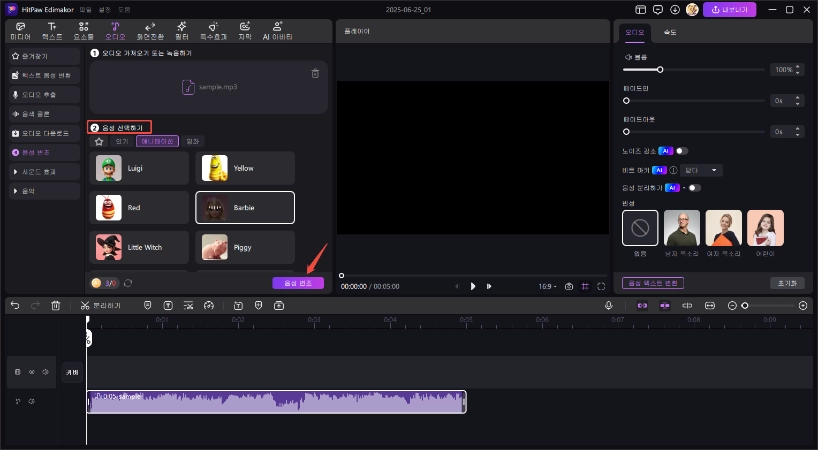Click the 음성 텍스트 변환 button
The image size is (818, 450).
click(x=653, y=283)
